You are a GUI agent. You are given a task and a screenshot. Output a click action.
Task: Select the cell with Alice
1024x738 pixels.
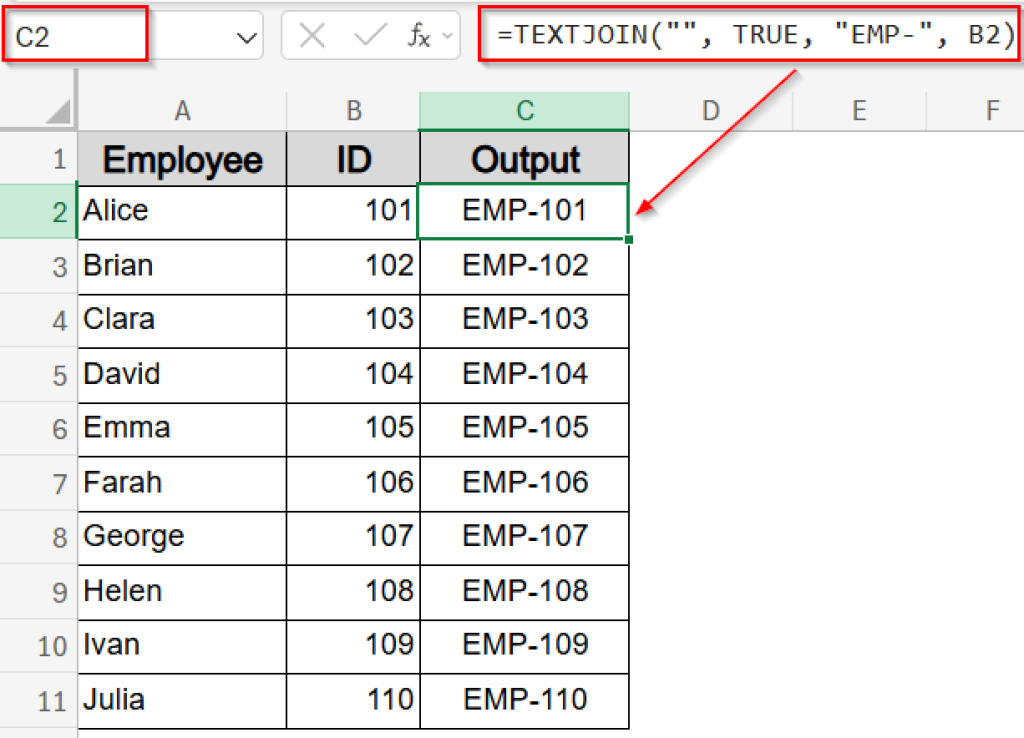(181, 211)
